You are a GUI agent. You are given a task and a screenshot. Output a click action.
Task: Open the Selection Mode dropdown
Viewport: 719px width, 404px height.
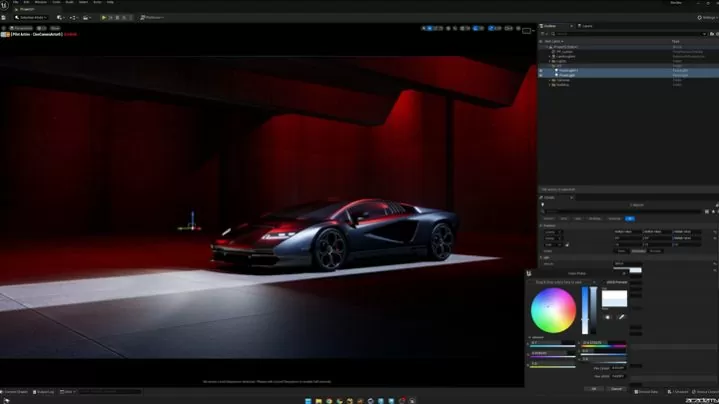(33, 17)
